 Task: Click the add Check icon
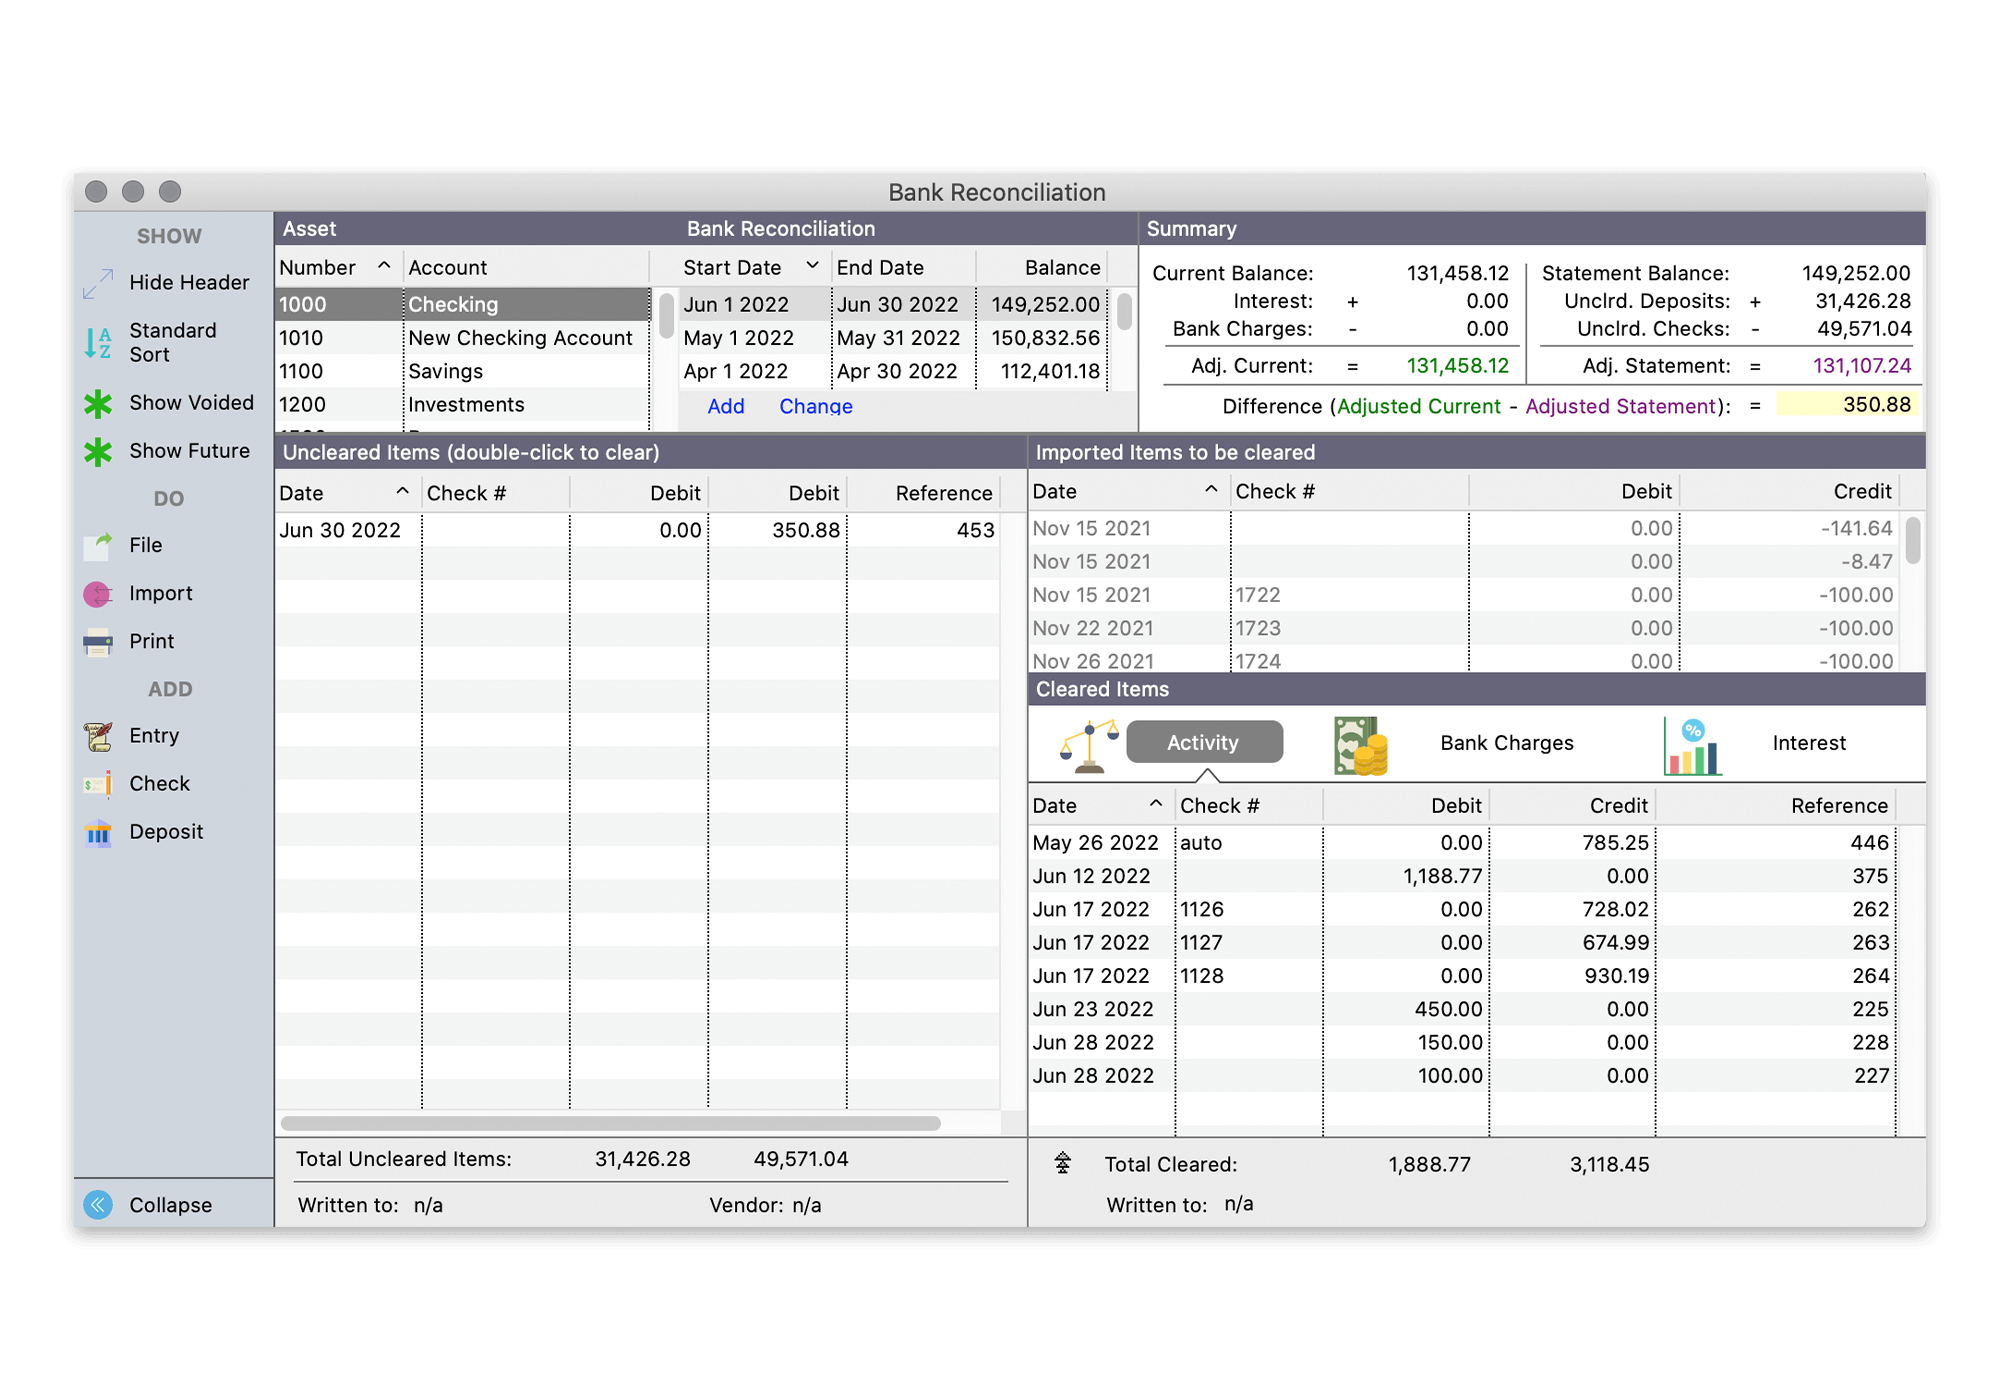tap(98, 785)
